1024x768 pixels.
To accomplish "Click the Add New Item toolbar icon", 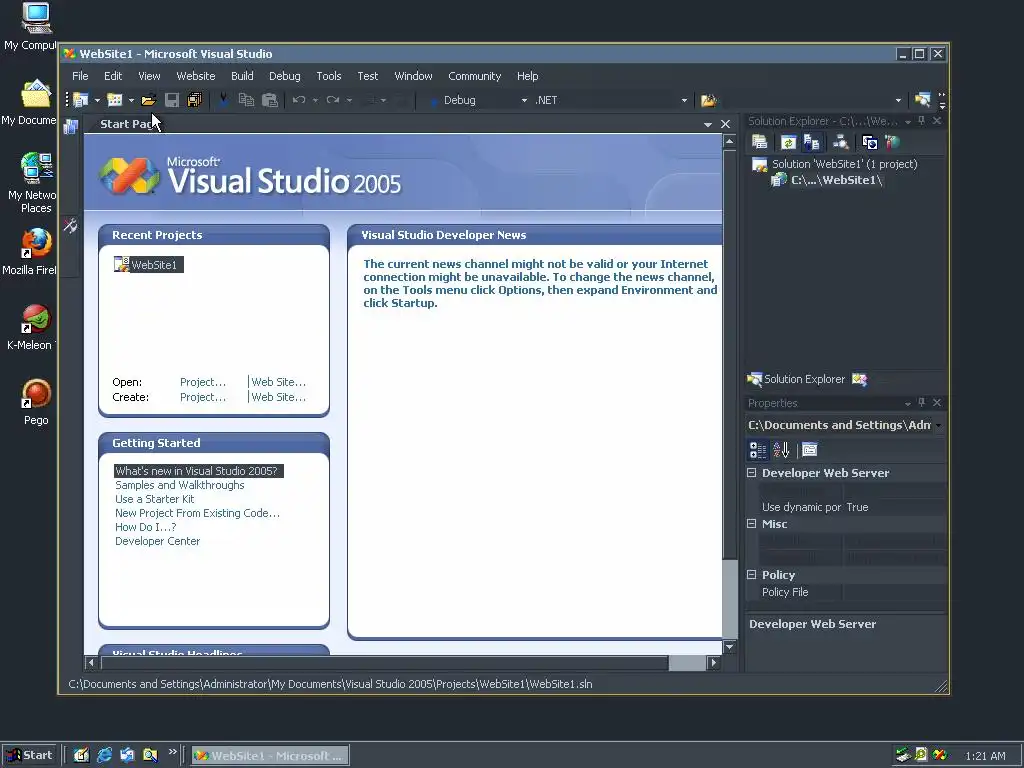I will [115, 100].
